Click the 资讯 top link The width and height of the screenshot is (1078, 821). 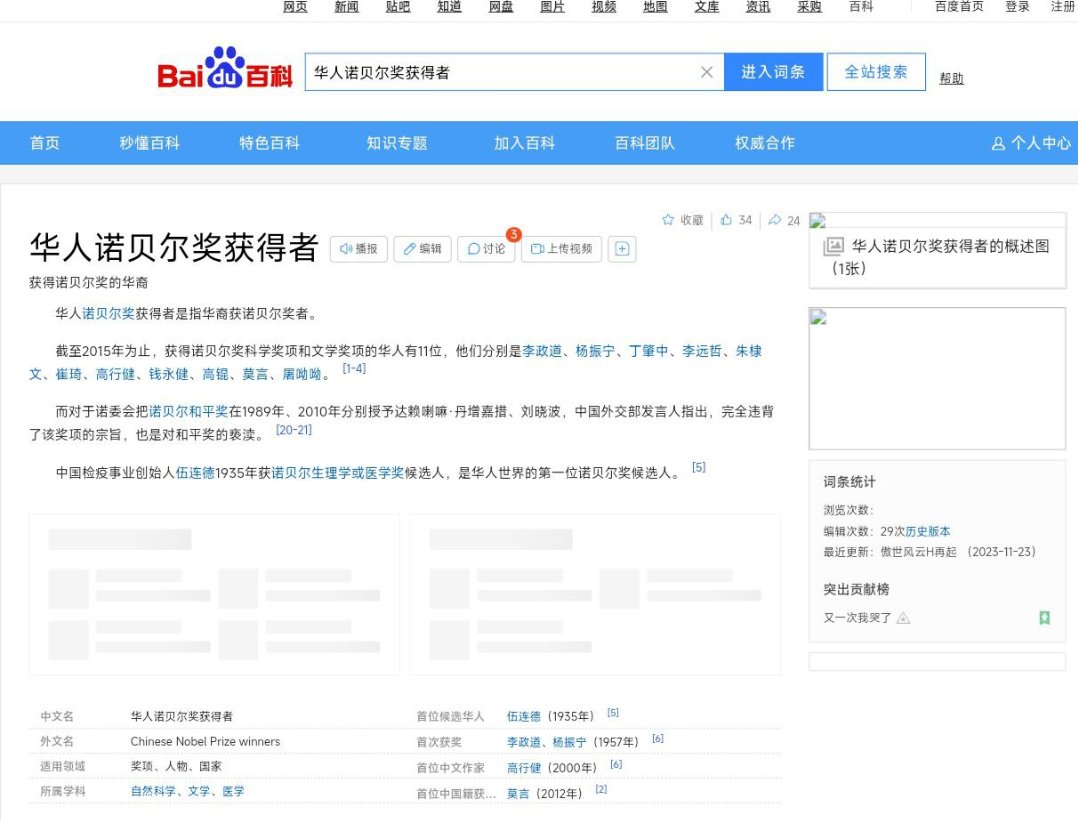coord(758,6)
